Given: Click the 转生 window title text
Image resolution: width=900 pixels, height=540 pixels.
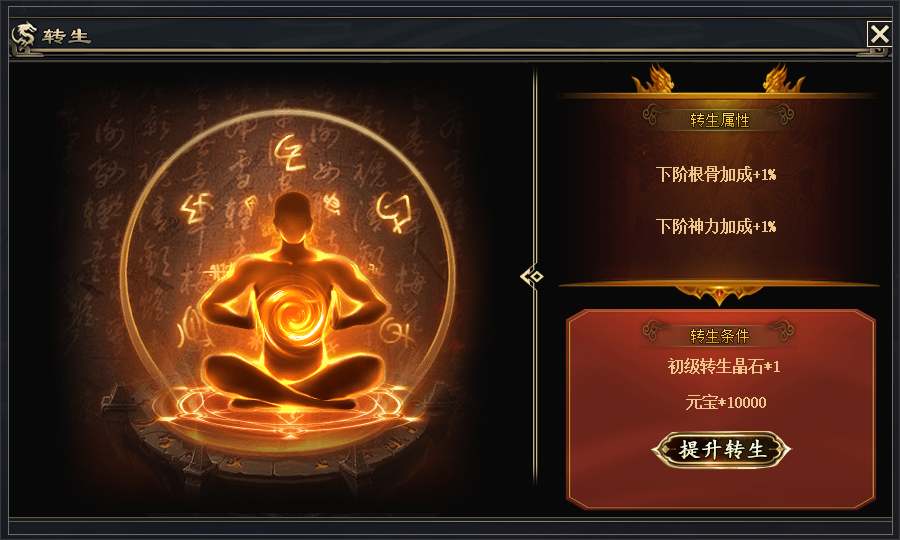Looking at the screenshot, I should 67,36.
